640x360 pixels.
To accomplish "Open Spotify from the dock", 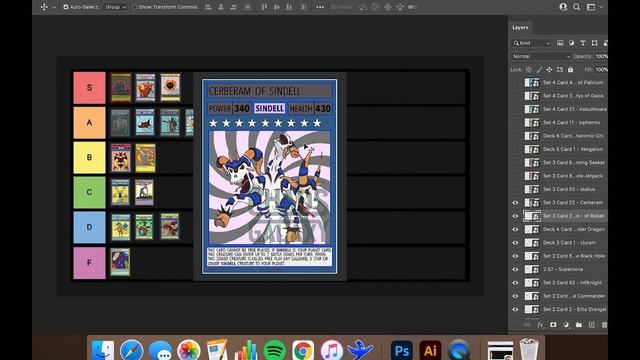I will (274, 350).
